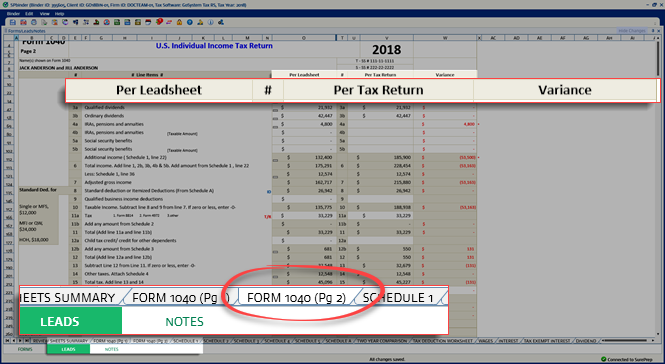Click the orange notepad toolbar icon
This screenshot has height=364, width=665.
click(x=55, y=22)
